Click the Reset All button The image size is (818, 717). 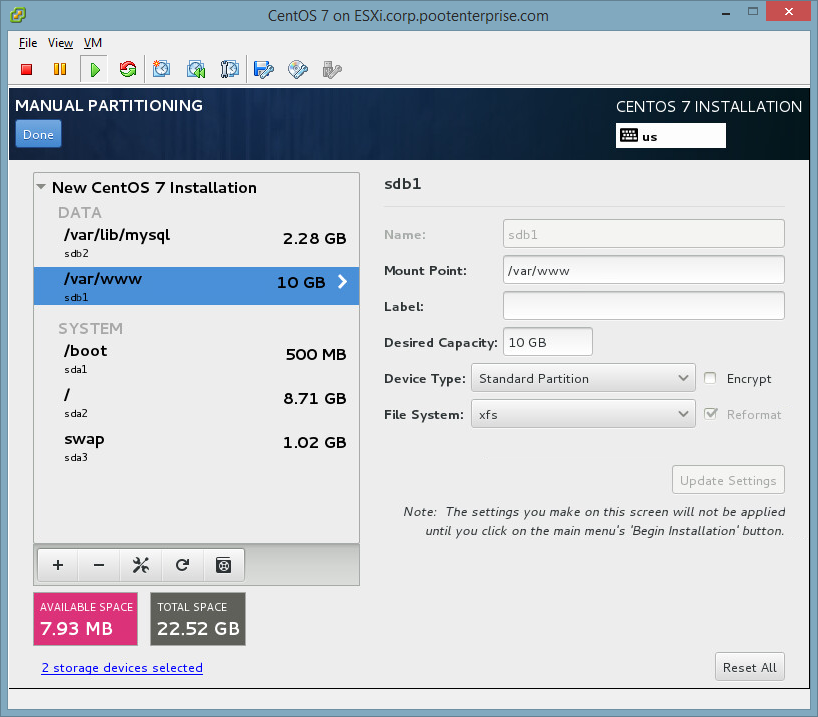(749, 667)
